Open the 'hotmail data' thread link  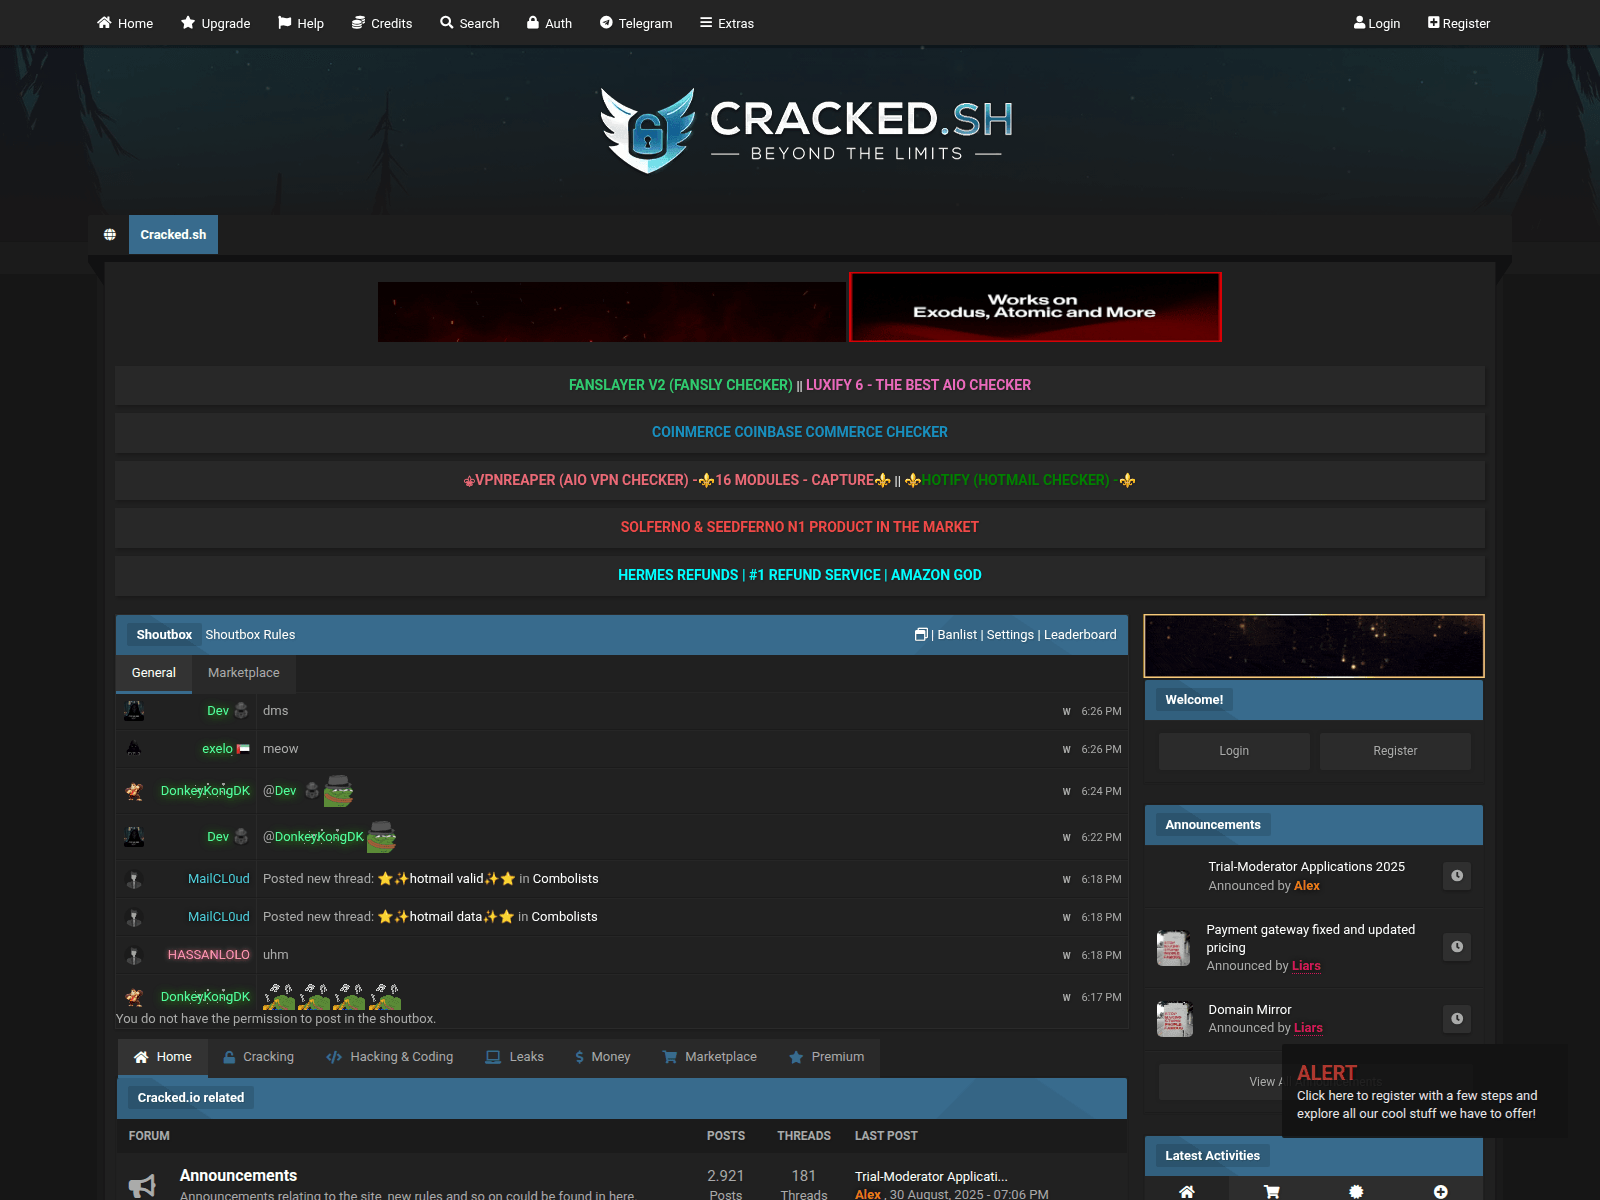(x=446, y=917)
